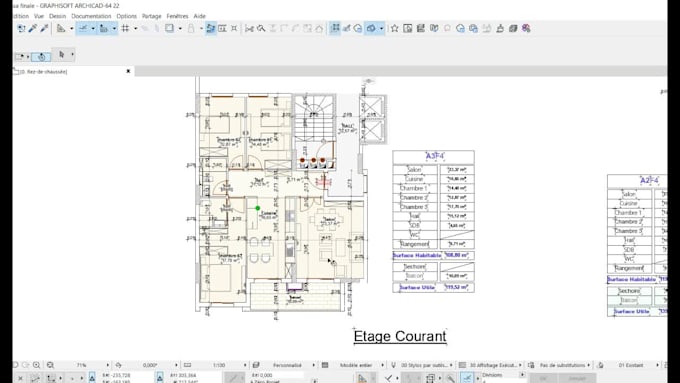Open the 1:100 scale dropdown
Image resolution: width=680 pixels, height=383 pixels.
coord(245,365)
